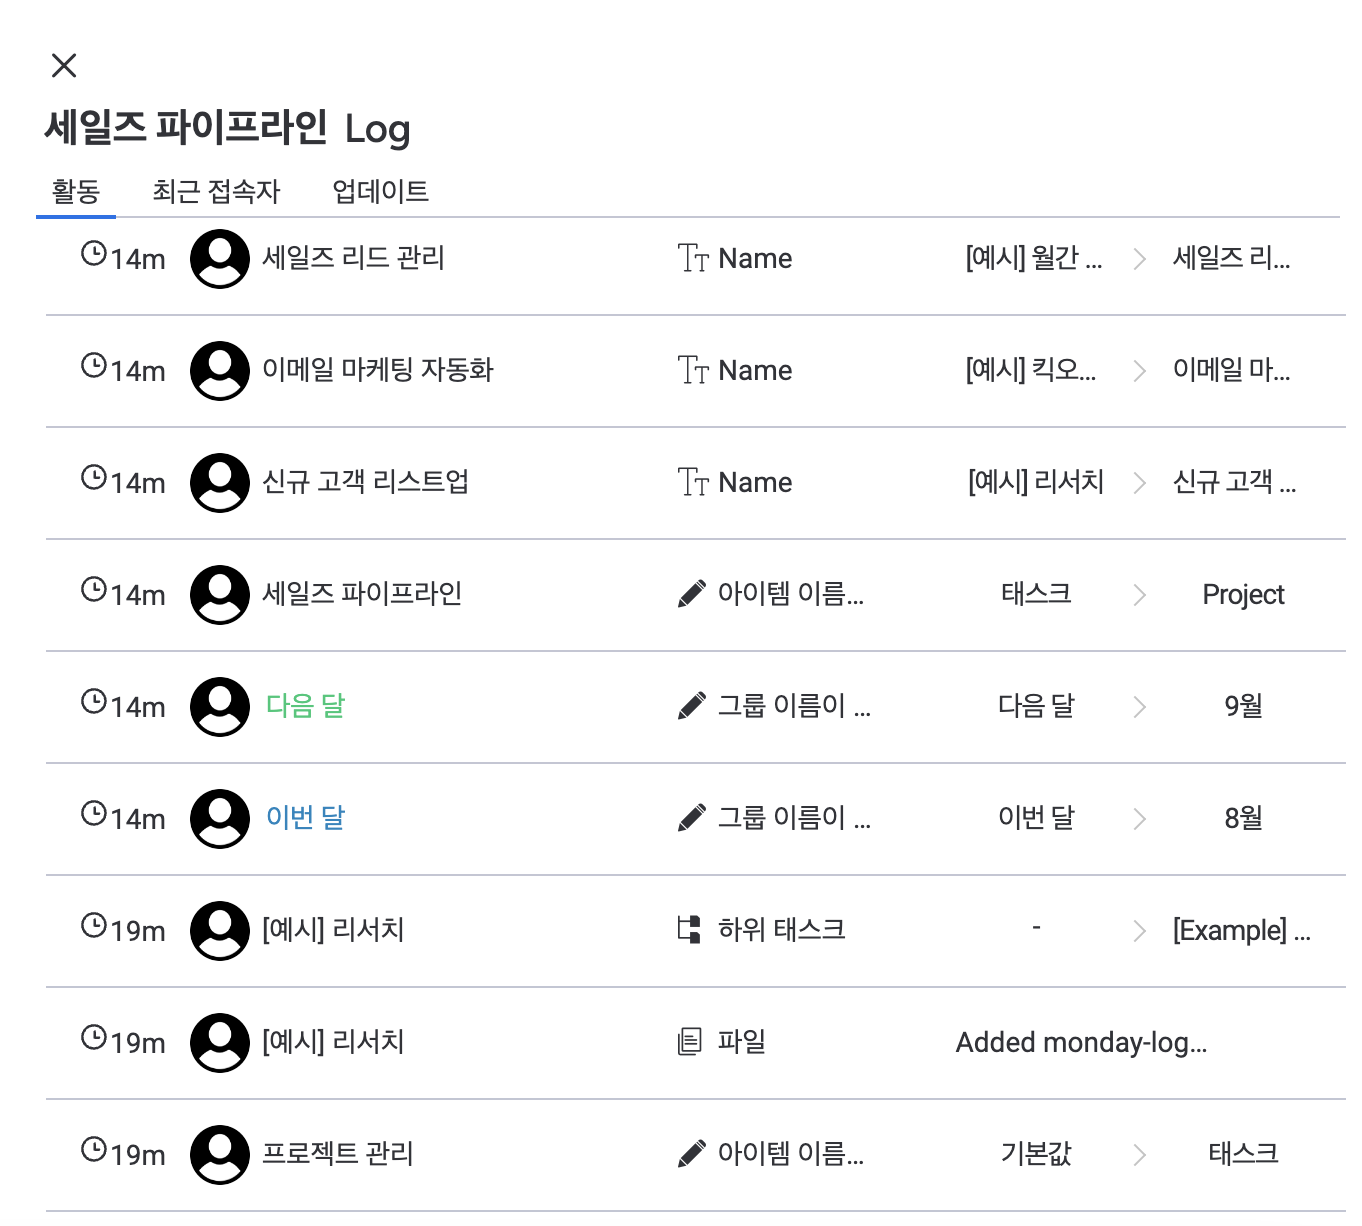Image resolution: width=1362 pixels, height=1226 pixels.
Task: Click the arrow between 태스크 and Project
Action: coord(1139,596)
